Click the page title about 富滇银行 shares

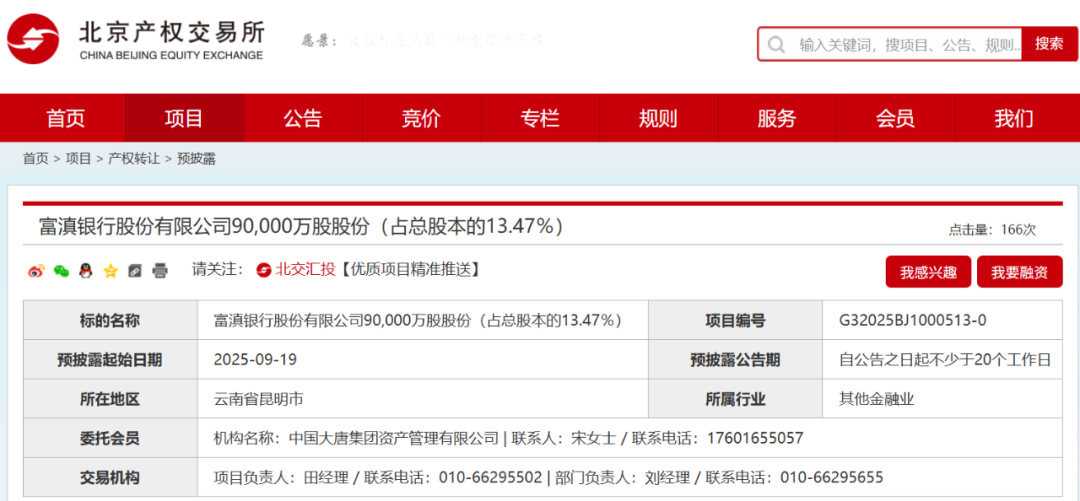click(x=302, y=226)
